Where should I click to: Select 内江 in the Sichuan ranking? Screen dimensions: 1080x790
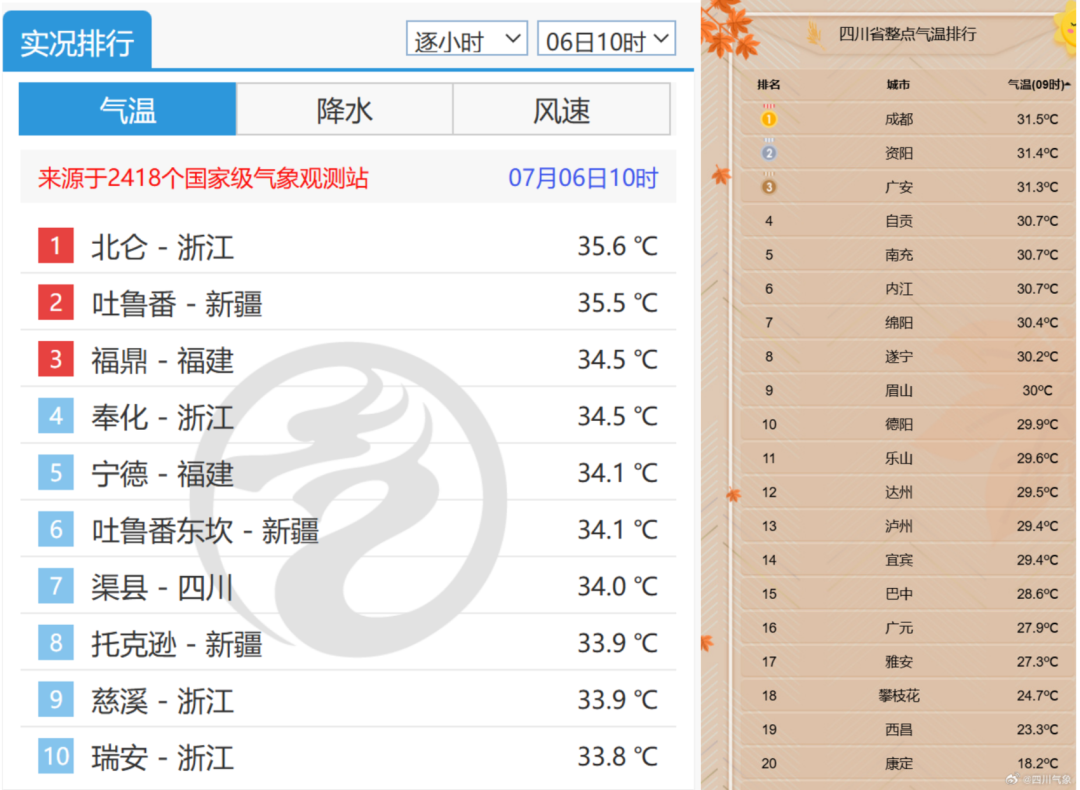899,289
